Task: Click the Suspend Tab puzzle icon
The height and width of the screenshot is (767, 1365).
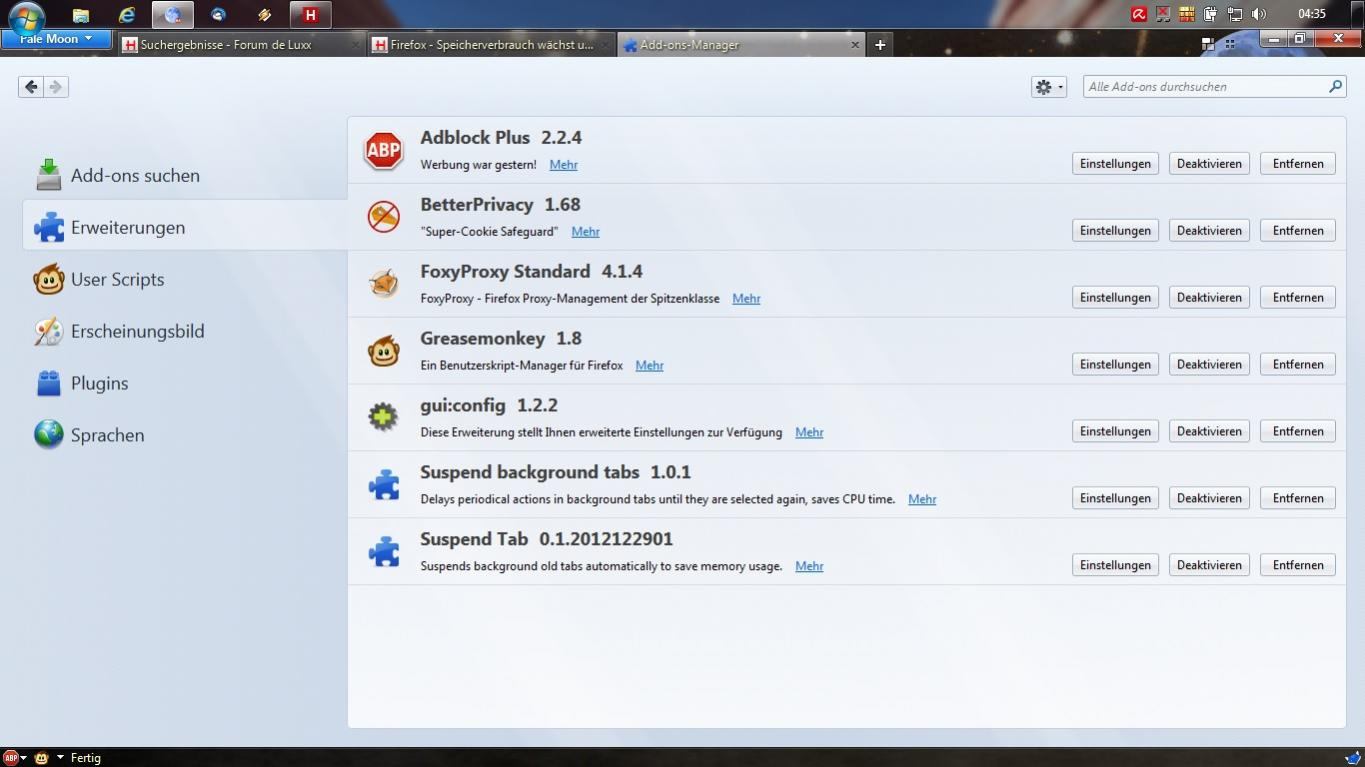Action: click(x=383, y=552)
